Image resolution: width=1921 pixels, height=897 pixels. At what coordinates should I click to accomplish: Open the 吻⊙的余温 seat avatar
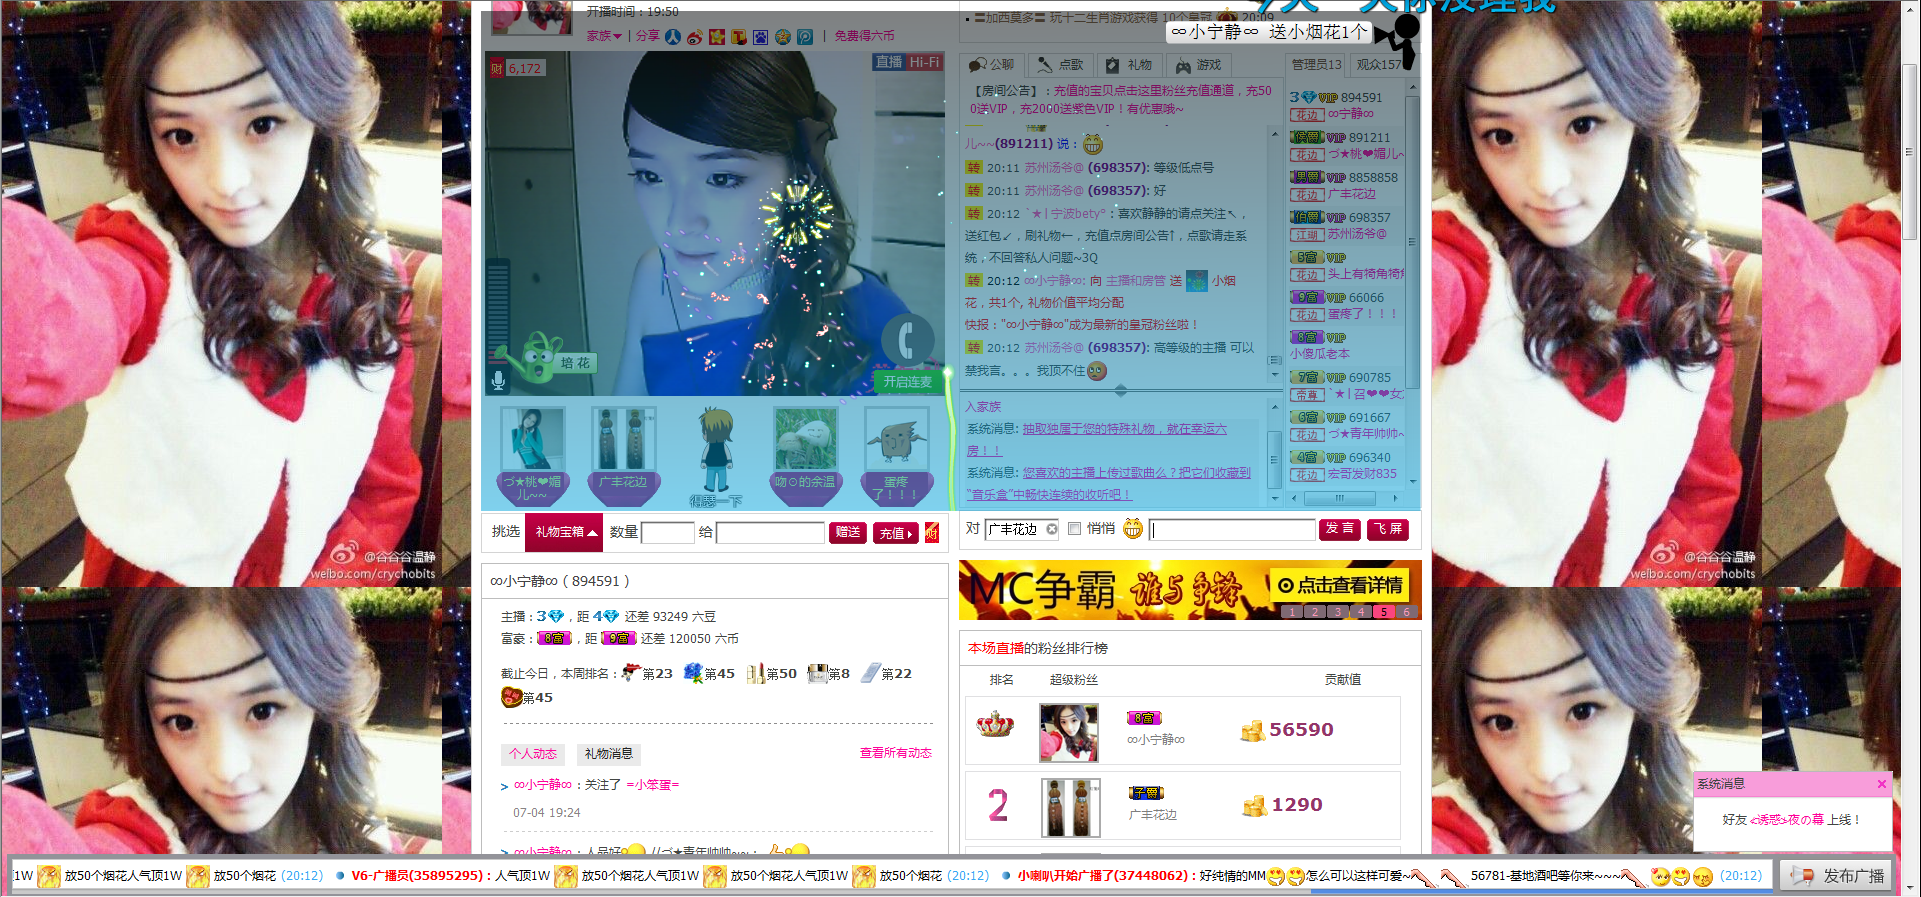(805, 438)
